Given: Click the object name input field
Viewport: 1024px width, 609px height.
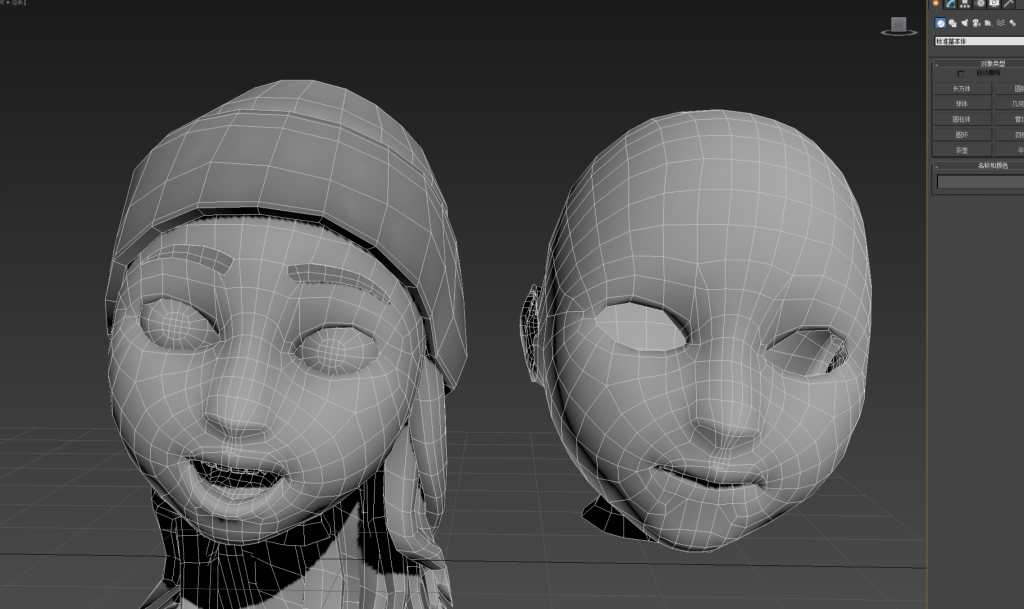Looking at the screenshot, I should (980, 182).
